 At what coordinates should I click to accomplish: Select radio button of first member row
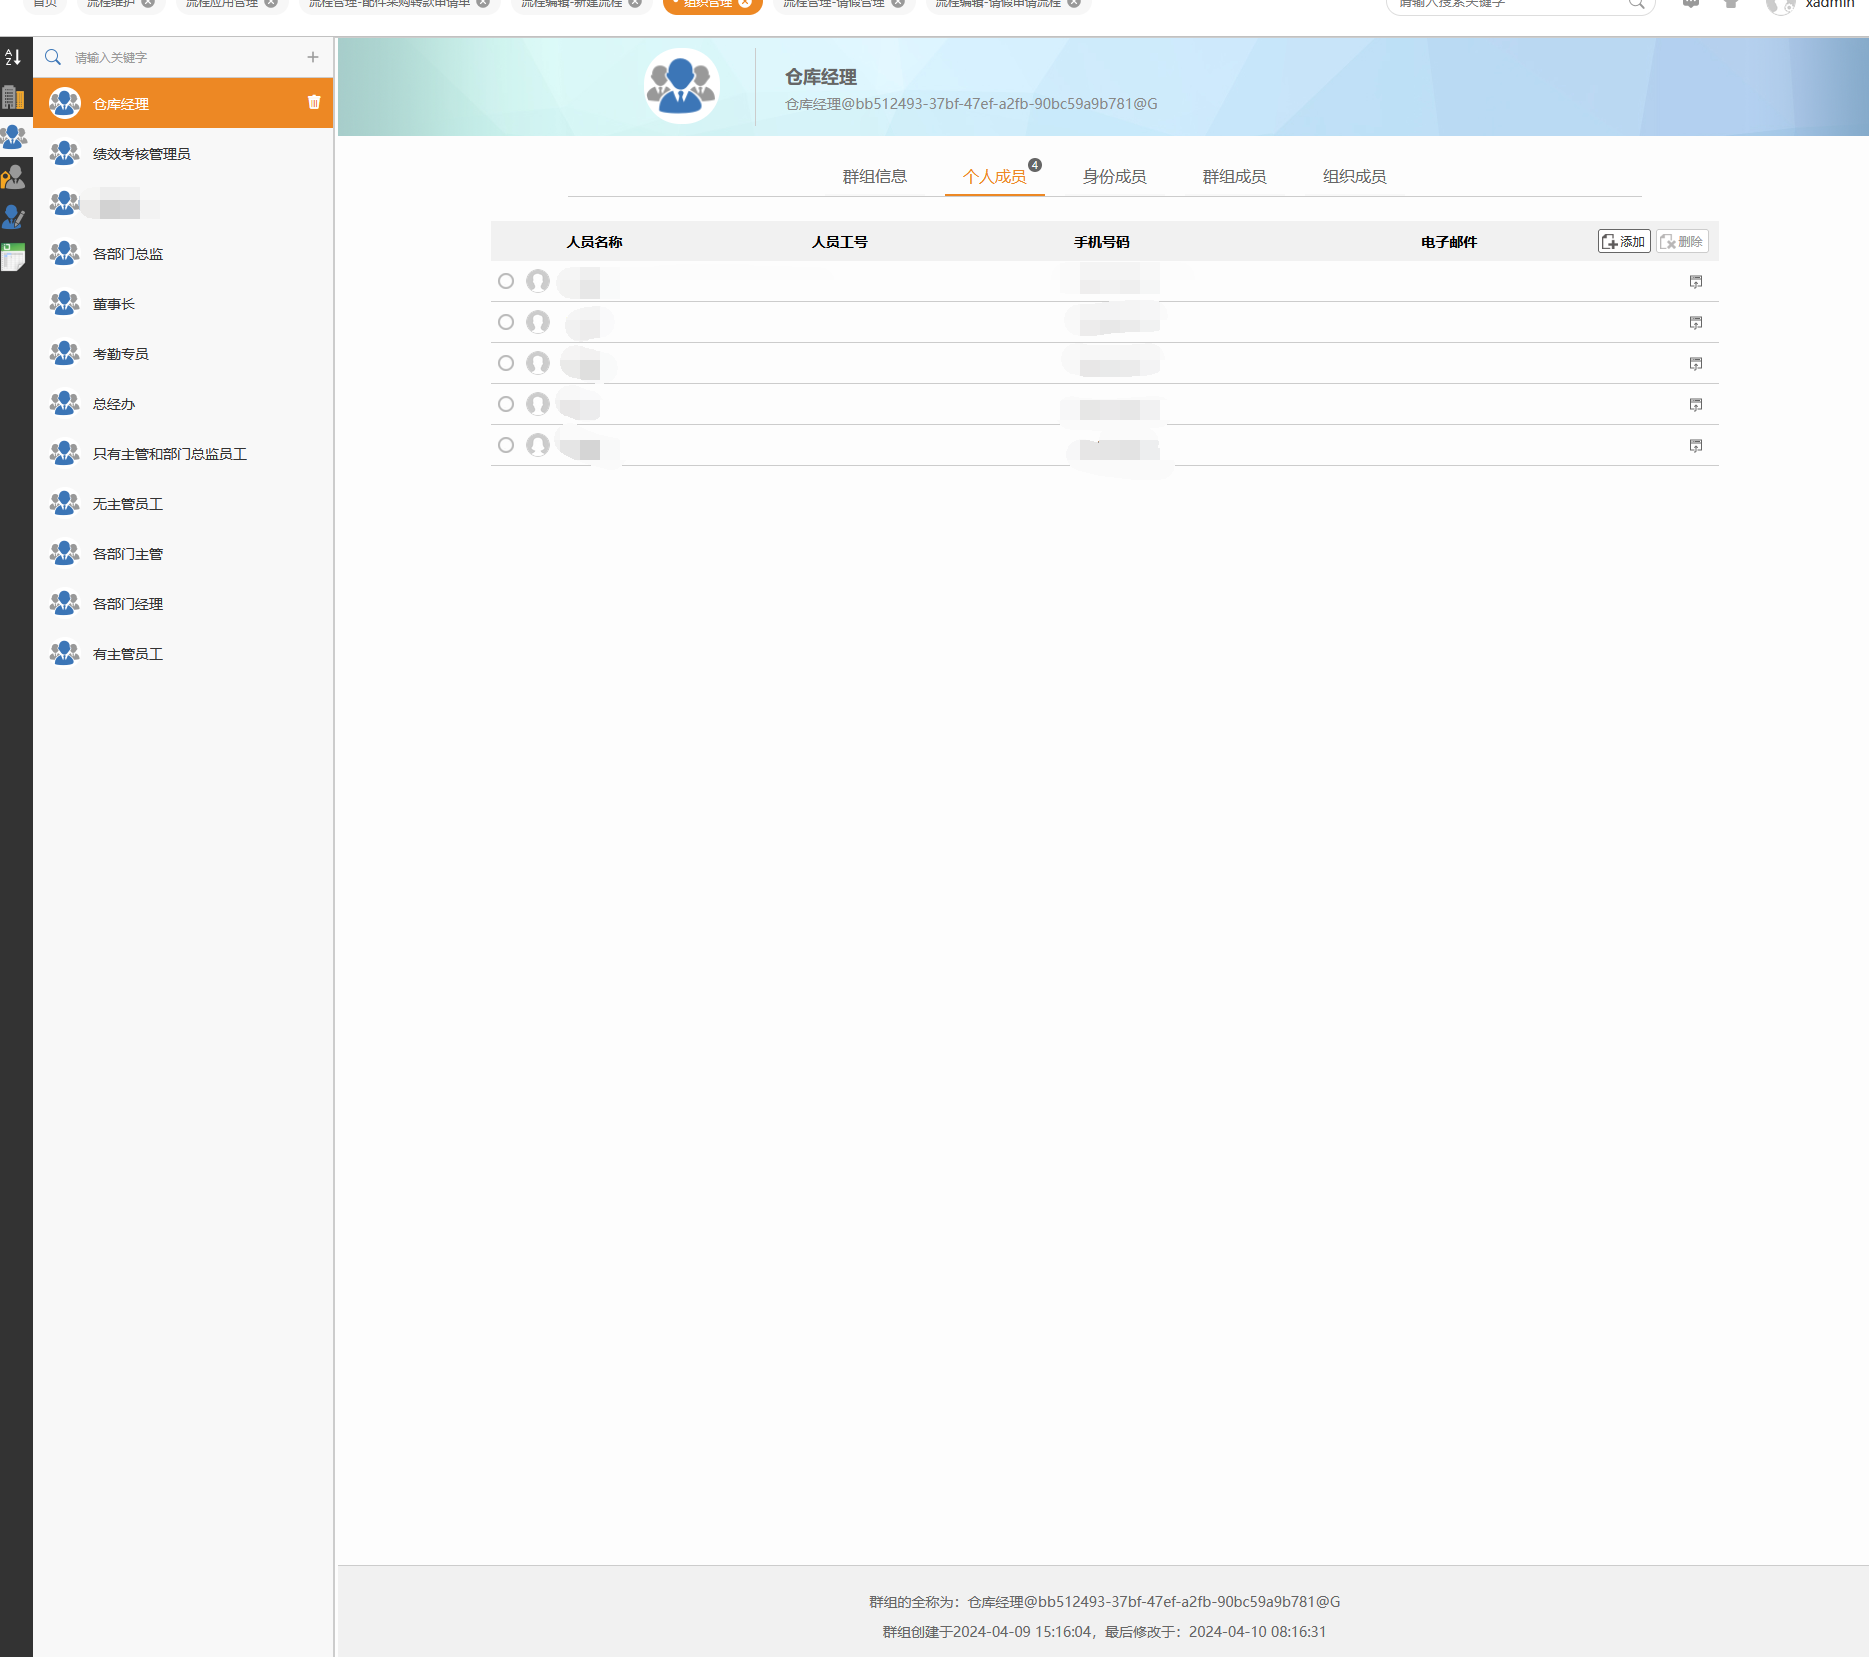pos(506,281)
